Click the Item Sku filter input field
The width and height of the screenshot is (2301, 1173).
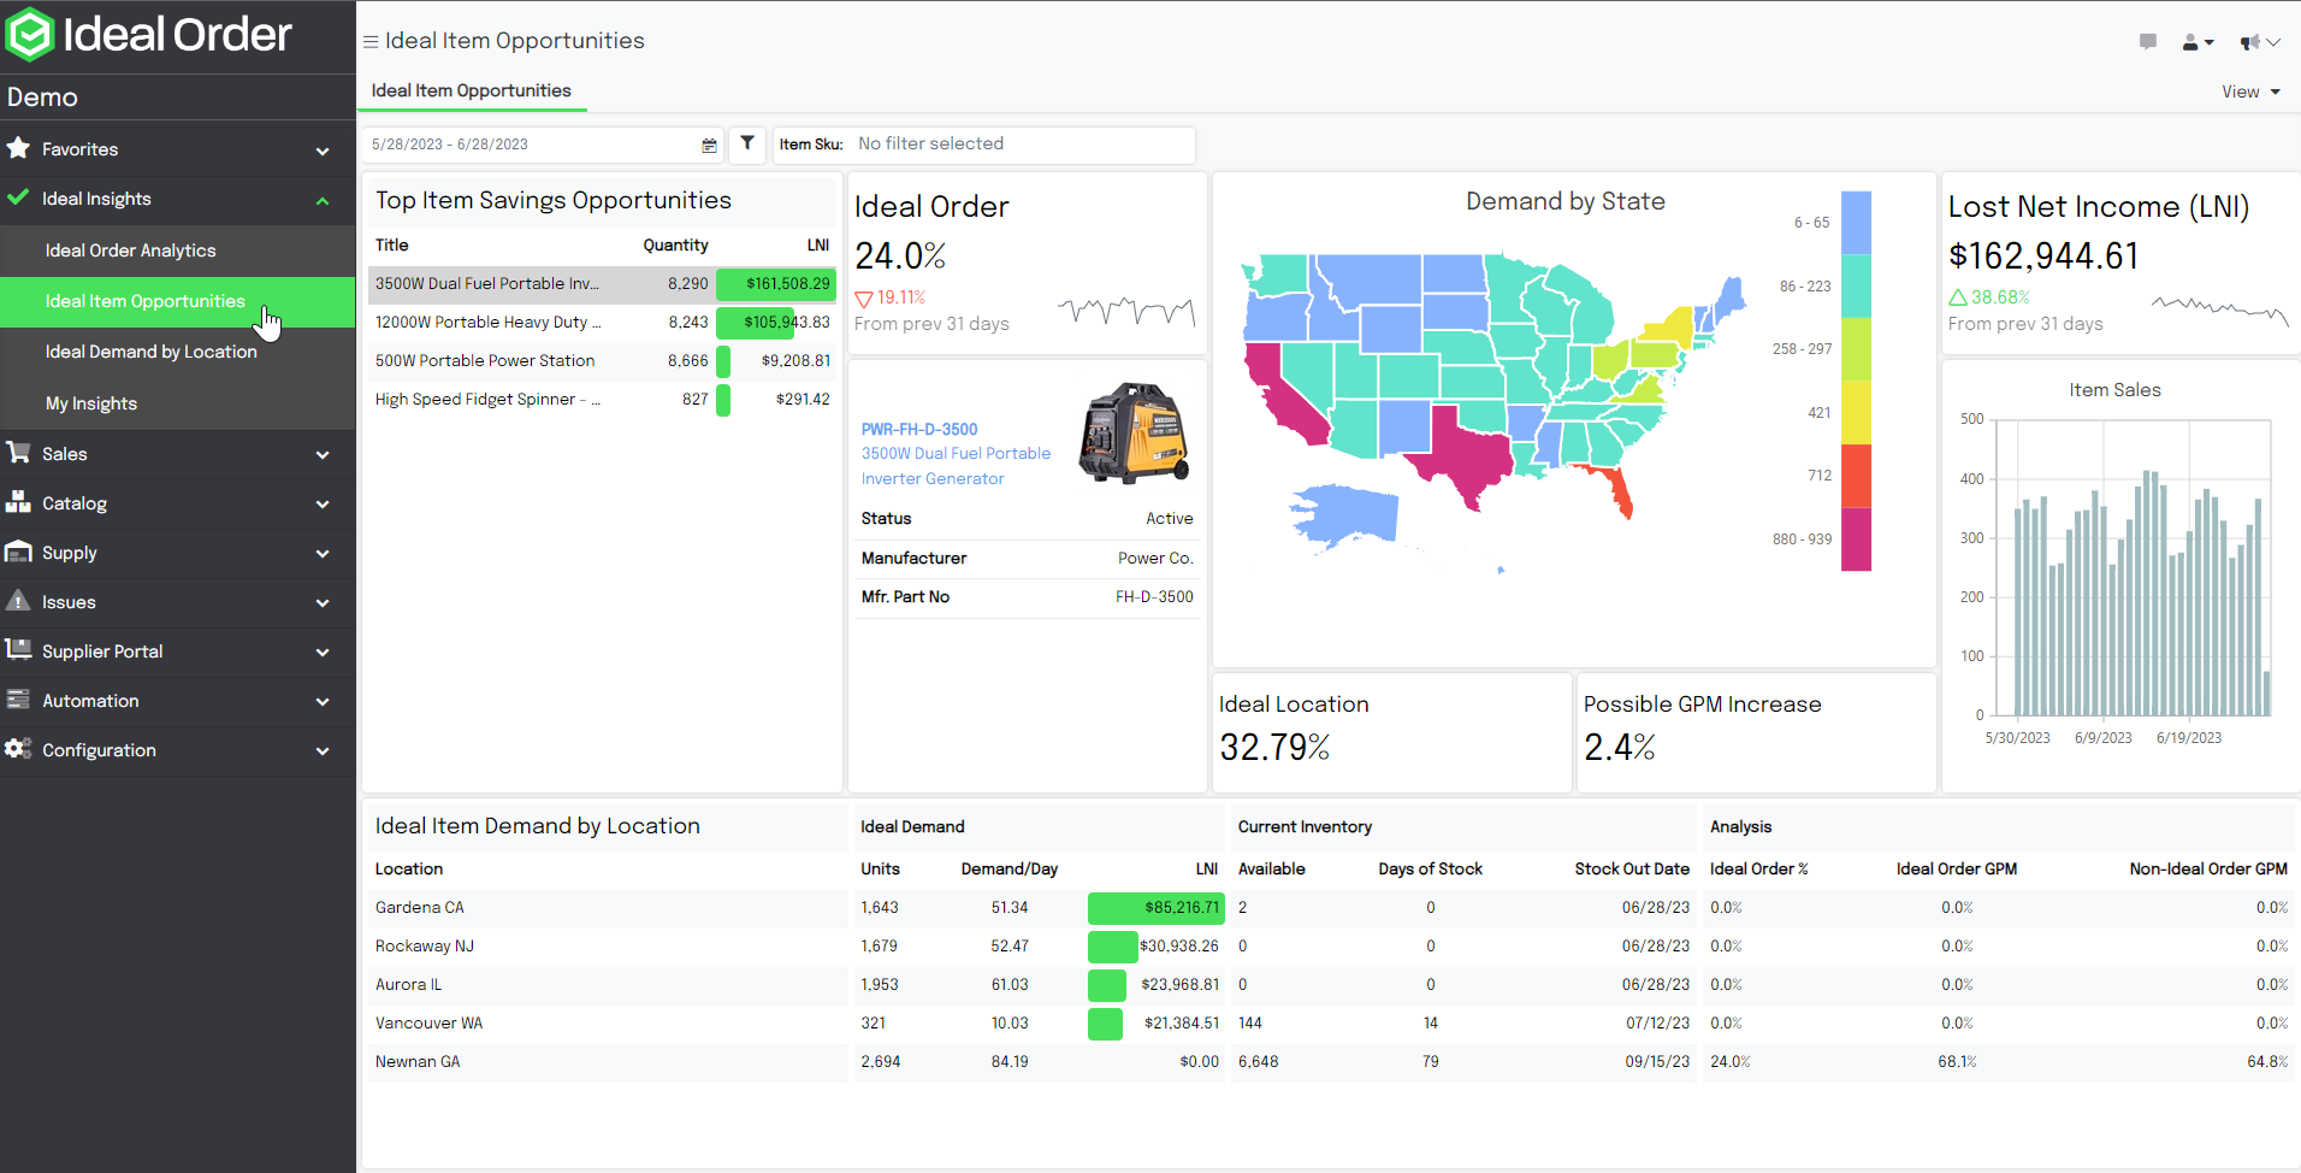[1000, 144]
